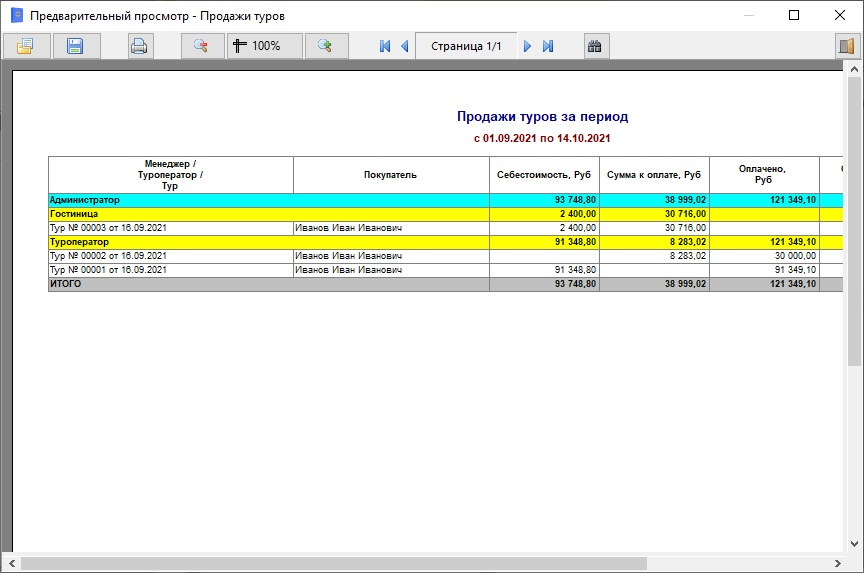Print the tour sales report
This screenshot has width=864, height=573.
click(139, 46)
